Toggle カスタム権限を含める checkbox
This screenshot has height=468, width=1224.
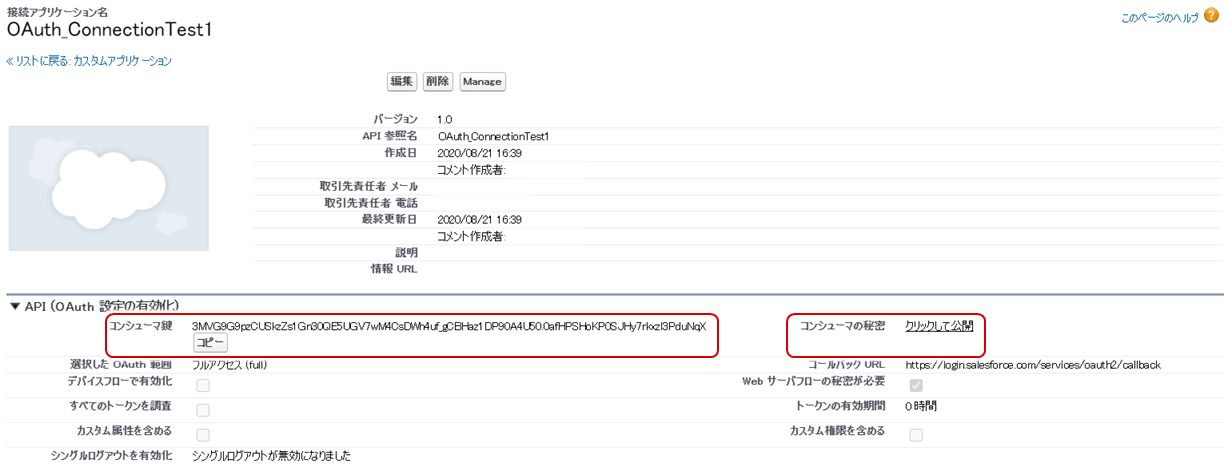915,435
